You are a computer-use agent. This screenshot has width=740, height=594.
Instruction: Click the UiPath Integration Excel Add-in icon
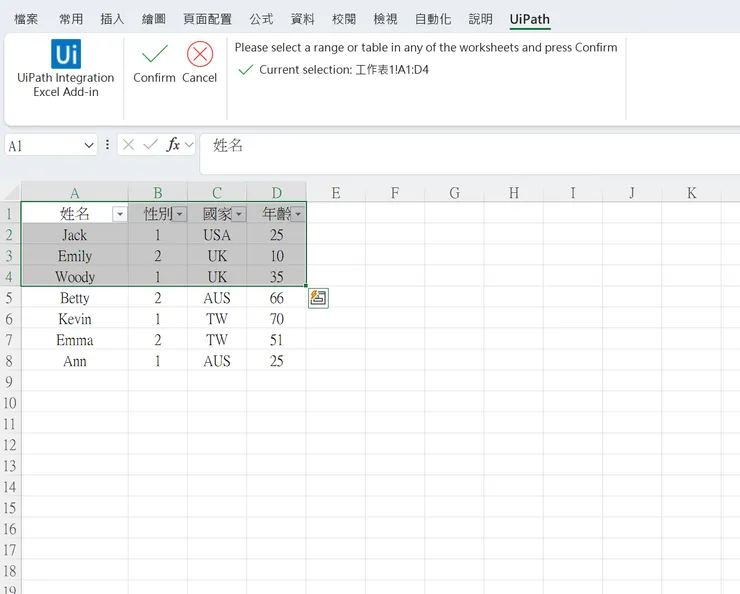pos(66,54)
